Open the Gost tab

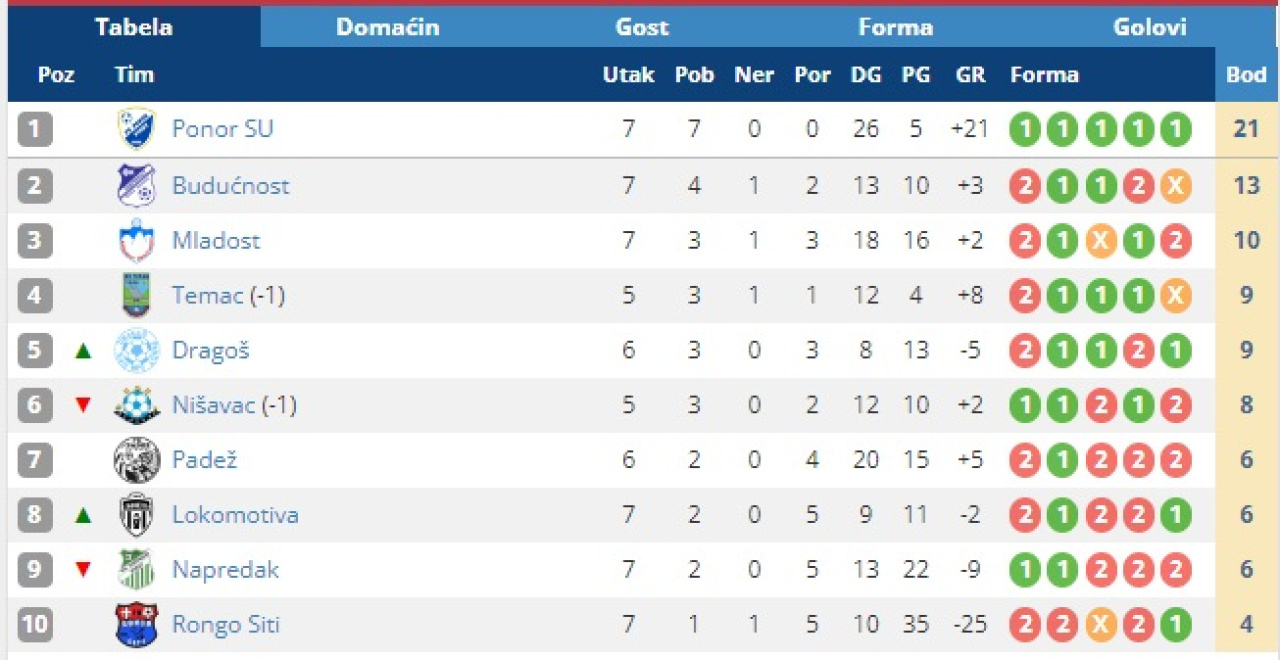(641, 27)
